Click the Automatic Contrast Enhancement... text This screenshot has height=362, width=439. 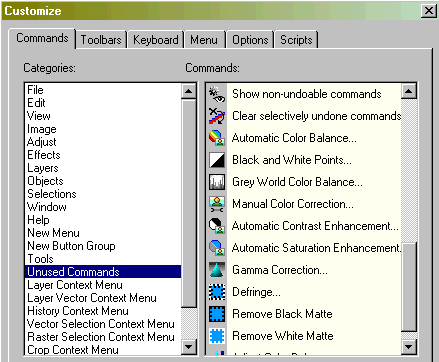point(315,226)
